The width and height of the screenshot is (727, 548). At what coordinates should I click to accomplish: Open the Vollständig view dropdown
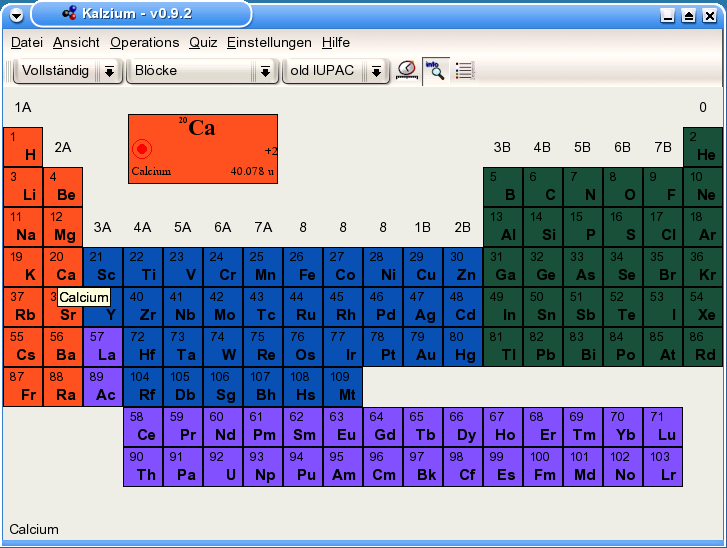(66, 71)
